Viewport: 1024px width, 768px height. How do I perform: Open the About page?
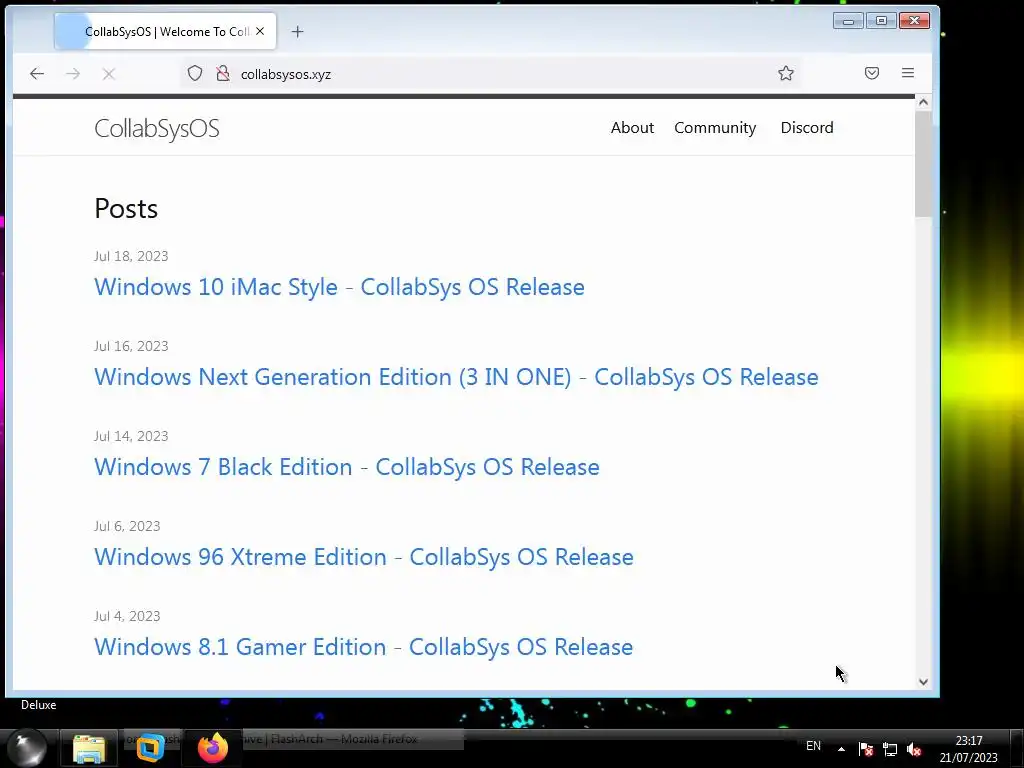pyautogui.click(x=632, y=127)
